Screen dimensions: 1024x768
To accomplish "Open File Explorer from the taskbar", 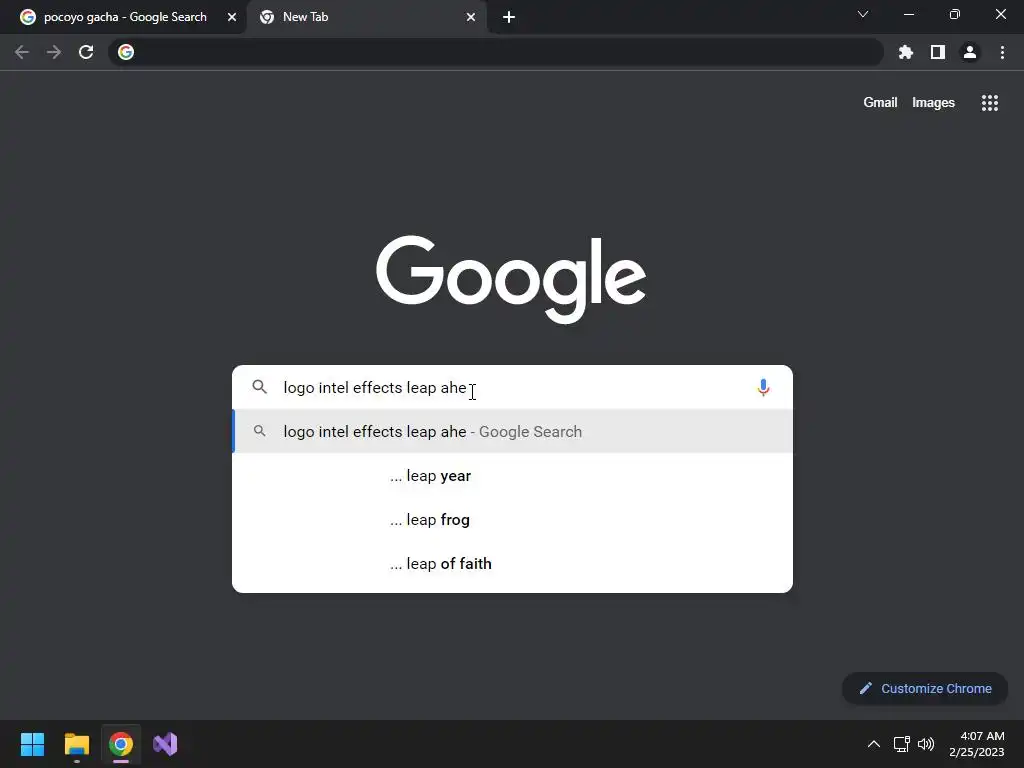I will 76,744.
